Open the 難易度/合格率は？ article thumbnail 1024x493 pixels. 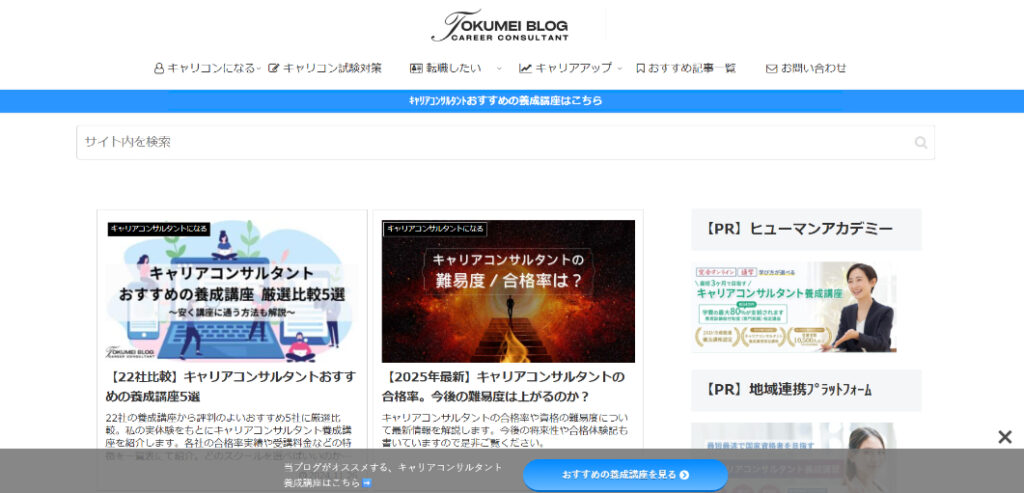coord(508,290)
